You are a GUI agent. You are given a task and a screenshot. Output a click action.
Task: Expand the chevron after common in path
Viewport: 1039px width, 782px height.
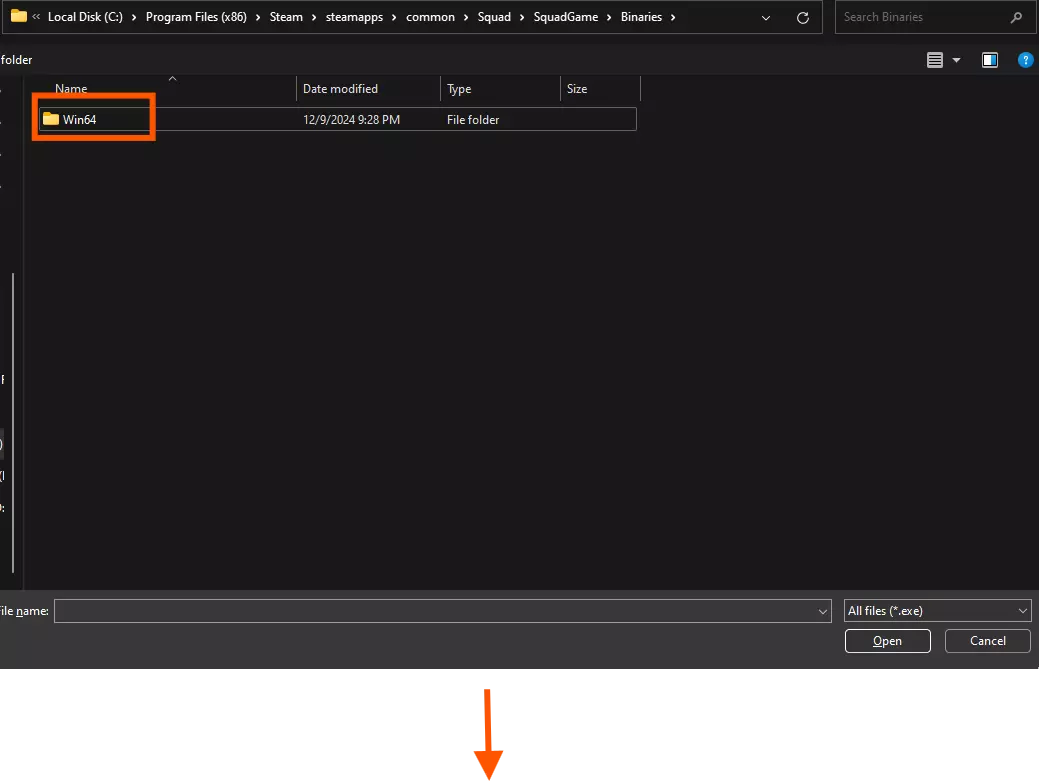point(466,17)
